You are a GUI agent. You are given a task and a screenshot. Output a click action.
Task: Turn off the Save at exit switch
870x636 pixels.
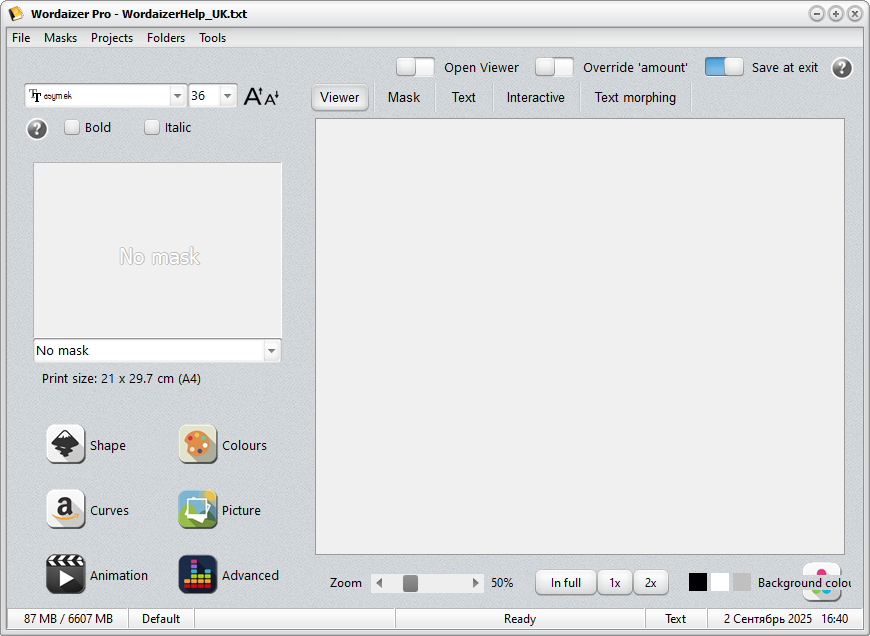(724, 67)
